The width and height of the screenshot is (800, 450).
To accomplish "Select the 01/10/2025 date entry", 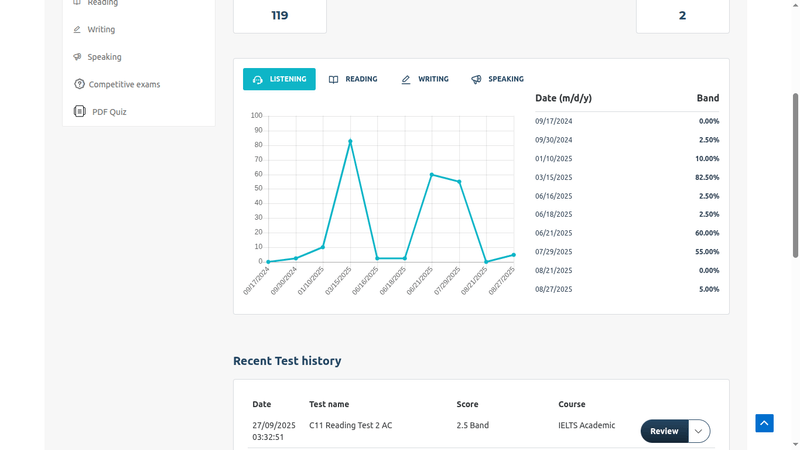I will [554, 159].
